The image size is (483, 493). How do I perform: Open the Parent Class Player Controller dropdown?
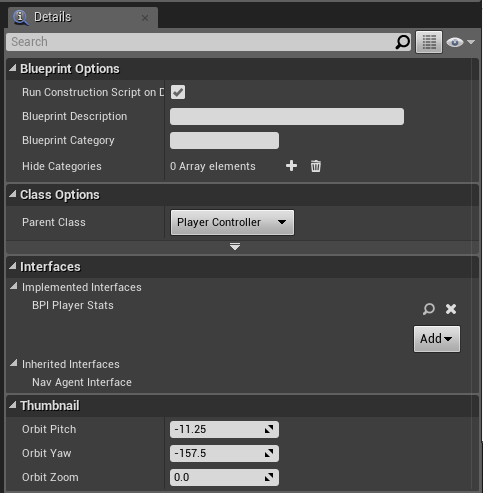point(232,222)
